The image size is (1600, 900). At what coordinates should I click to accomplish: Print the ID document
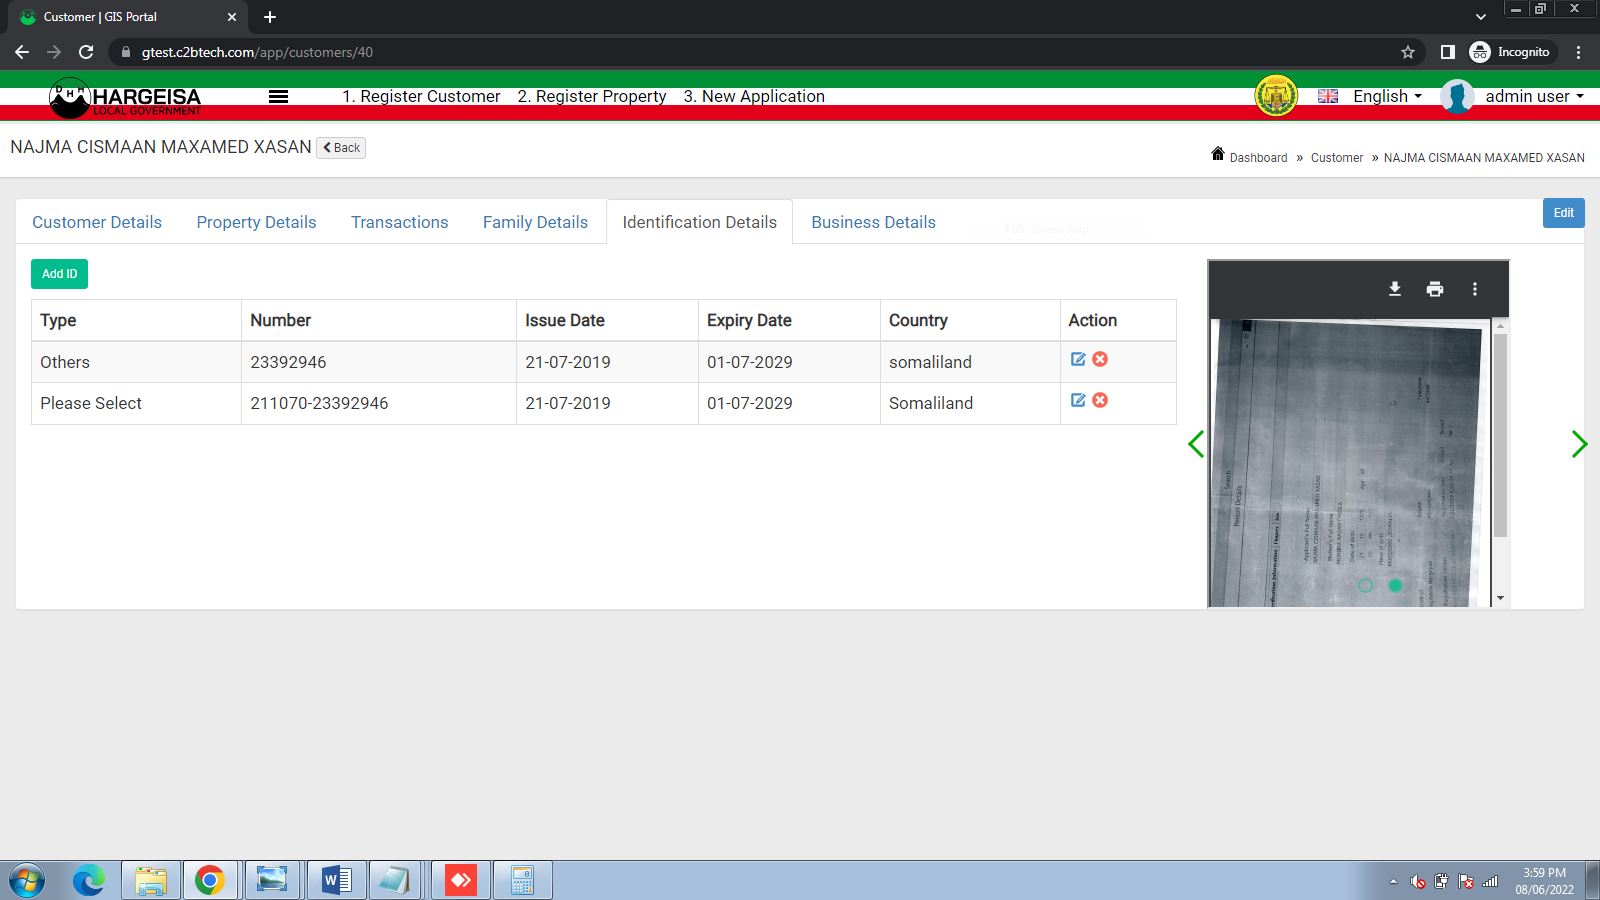coord(1435,289)
